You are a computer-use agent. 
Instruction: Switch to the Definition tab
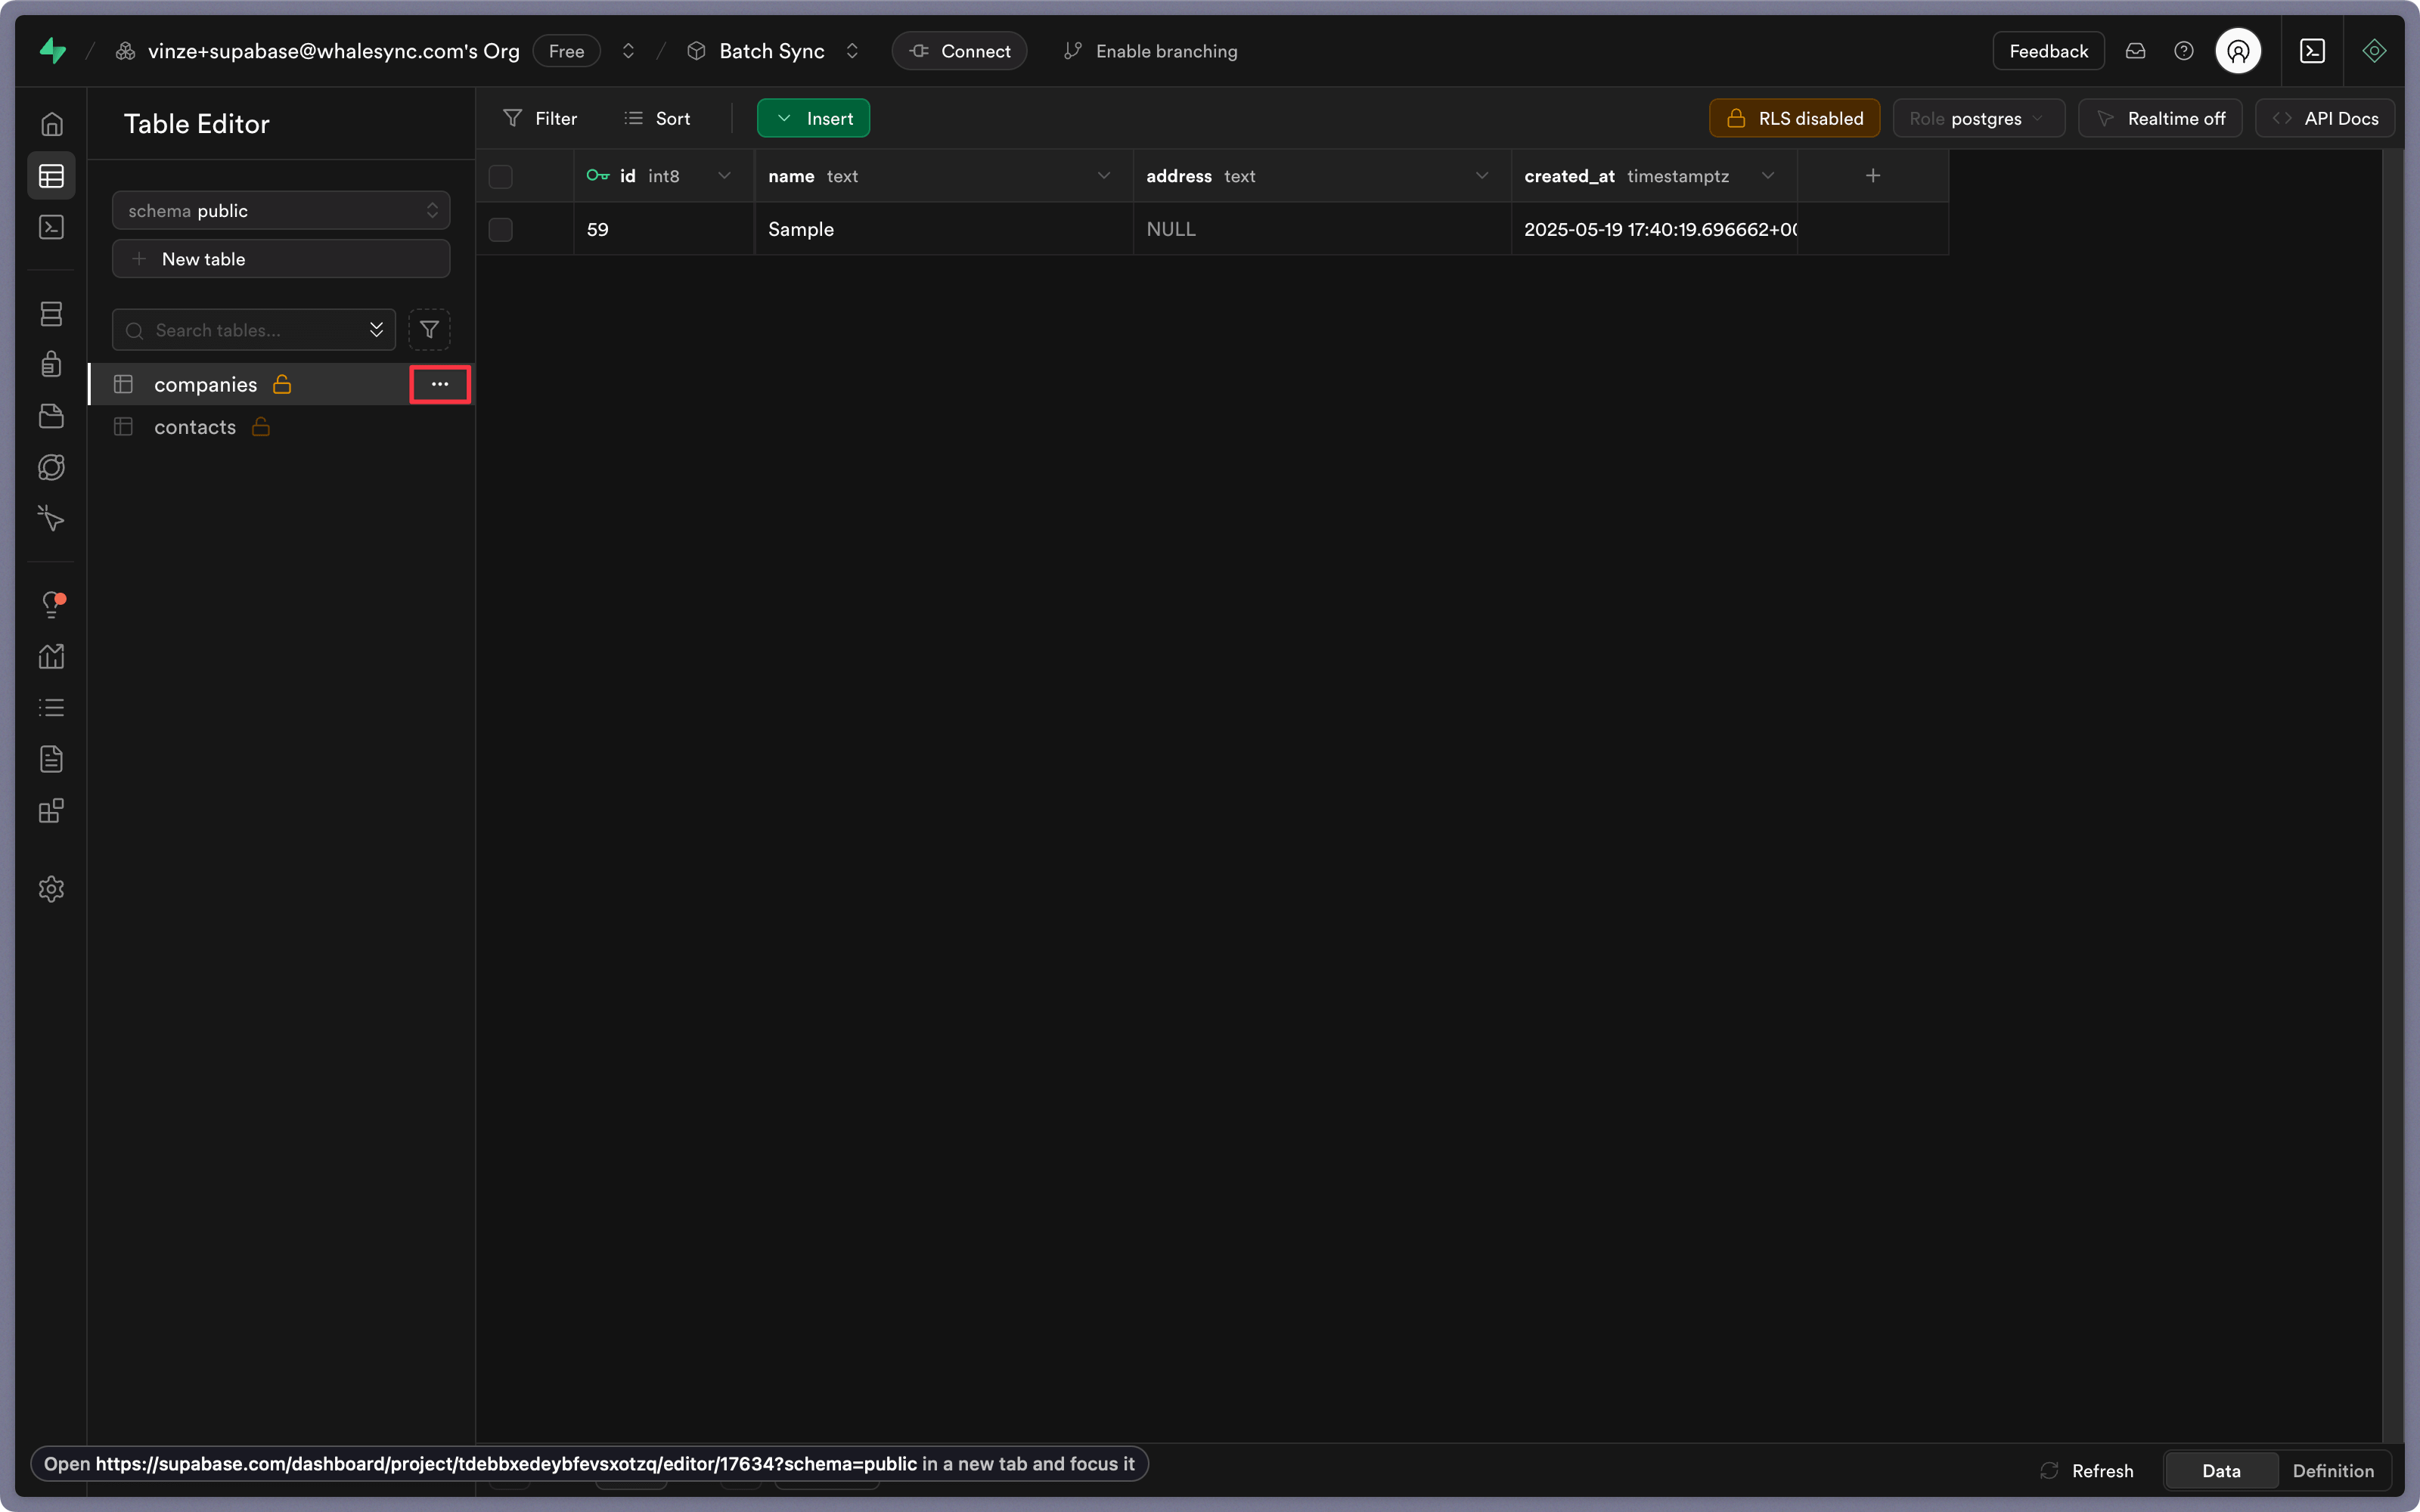point(2333,1471)
